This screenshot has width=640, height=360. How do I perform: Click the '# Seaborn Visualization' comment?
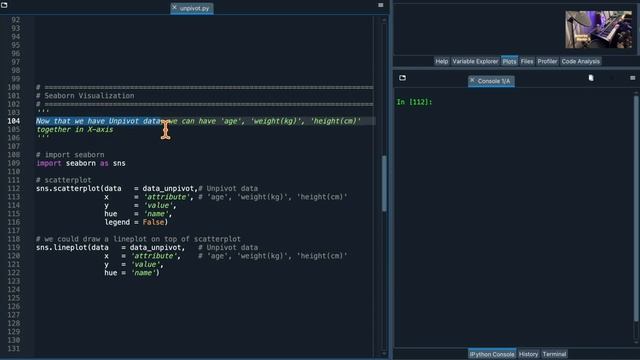(x=85, y=96)
